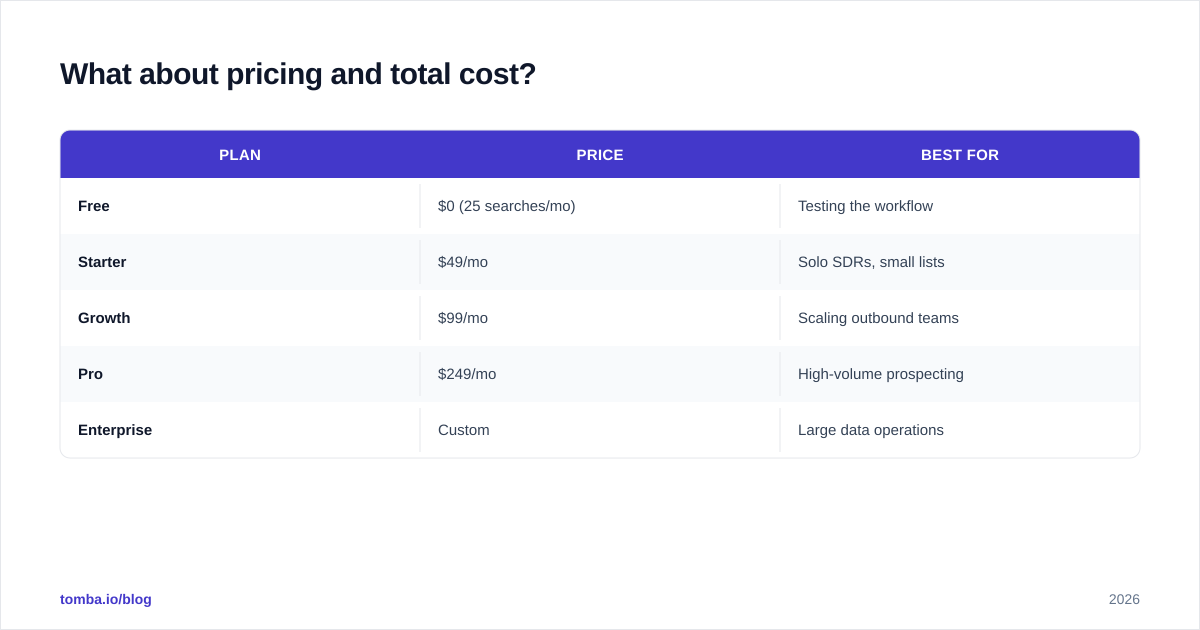Select the Free plan name cell
Image resolution: width=1200 pixels, height=630 pixels.
240,206
